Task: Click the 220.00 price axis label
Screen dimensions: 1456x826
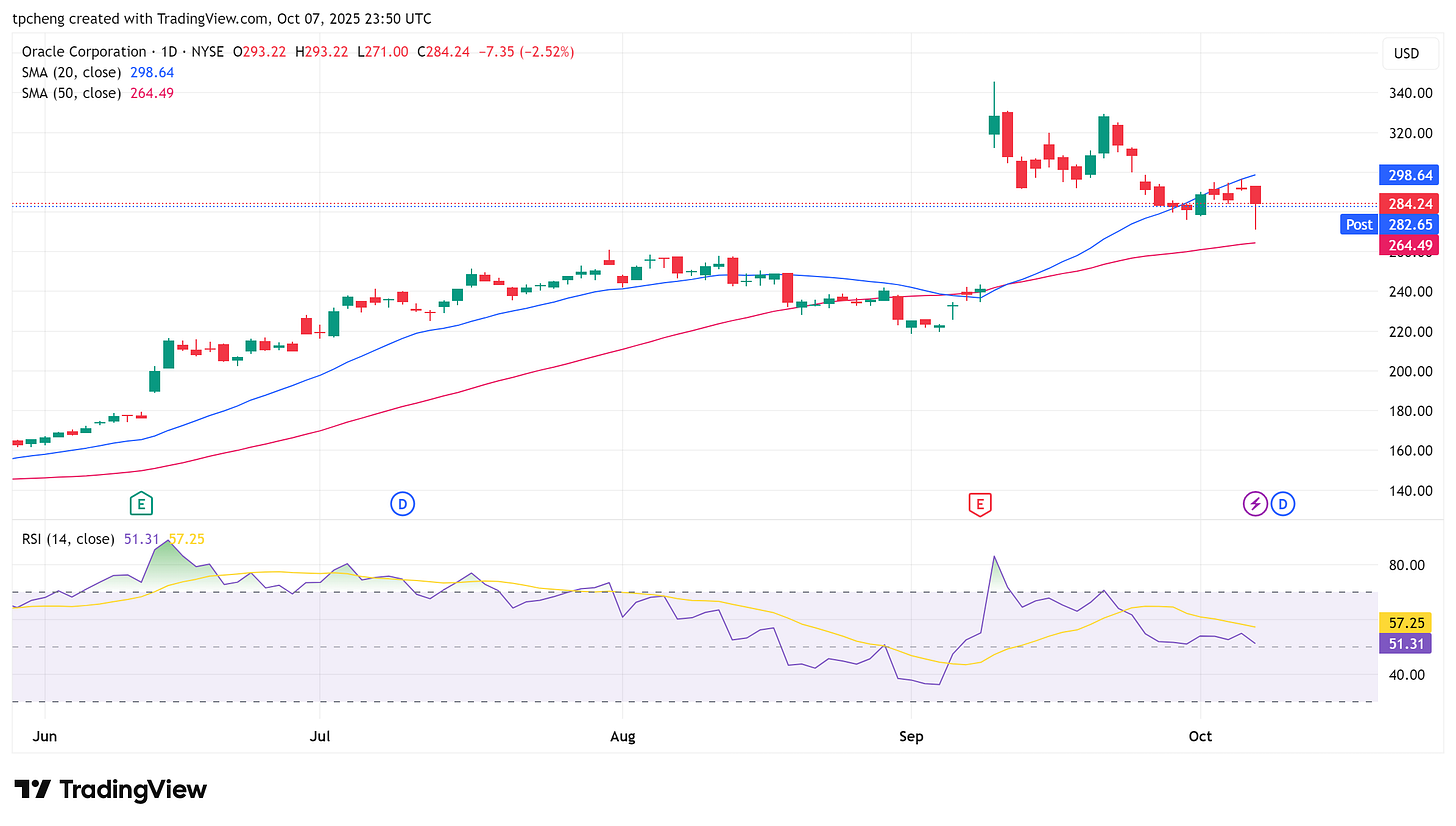Action: [1409, 332]
